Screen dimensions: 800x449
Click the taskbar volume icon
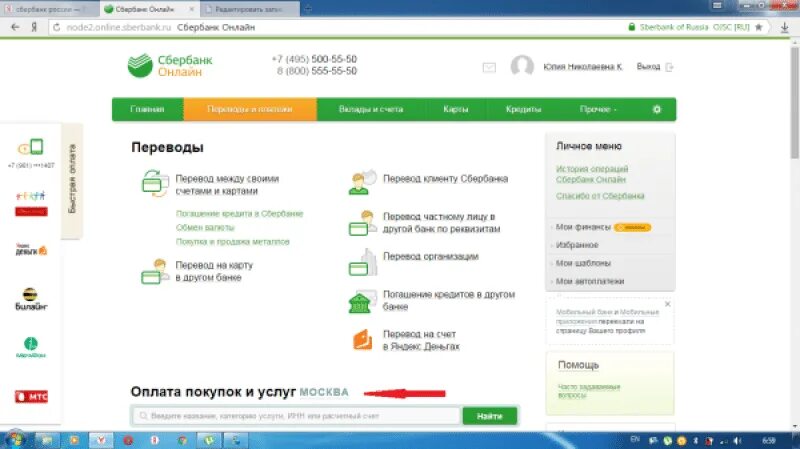[737, 440]
